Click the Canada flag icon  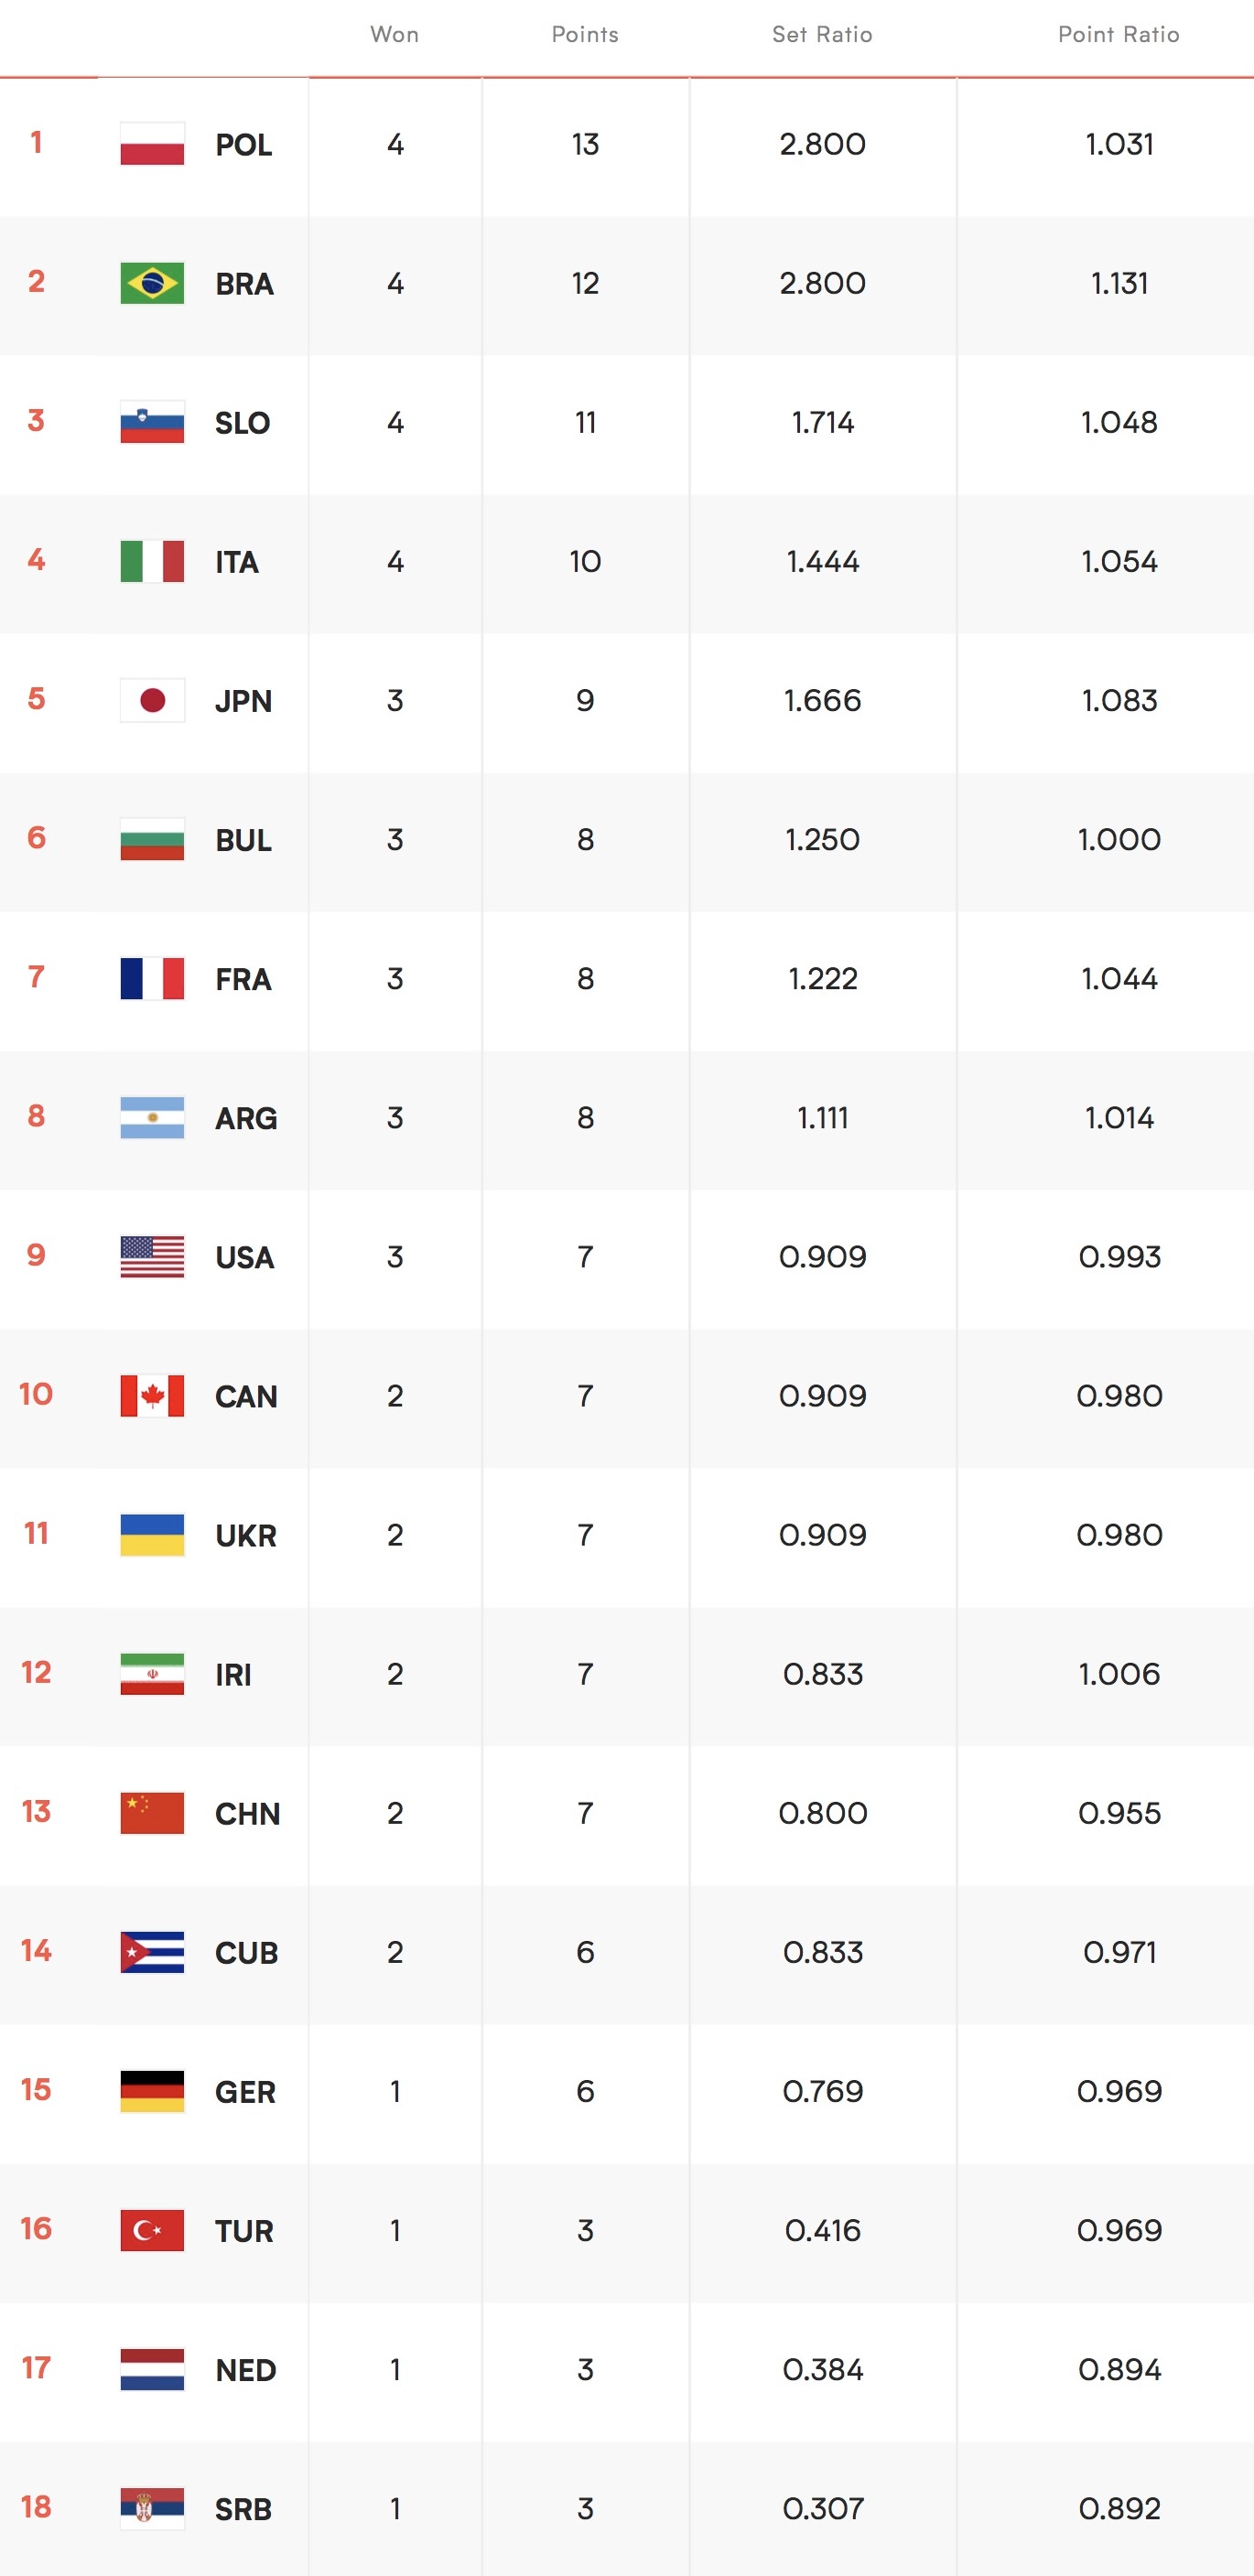tap(152, 1395)
